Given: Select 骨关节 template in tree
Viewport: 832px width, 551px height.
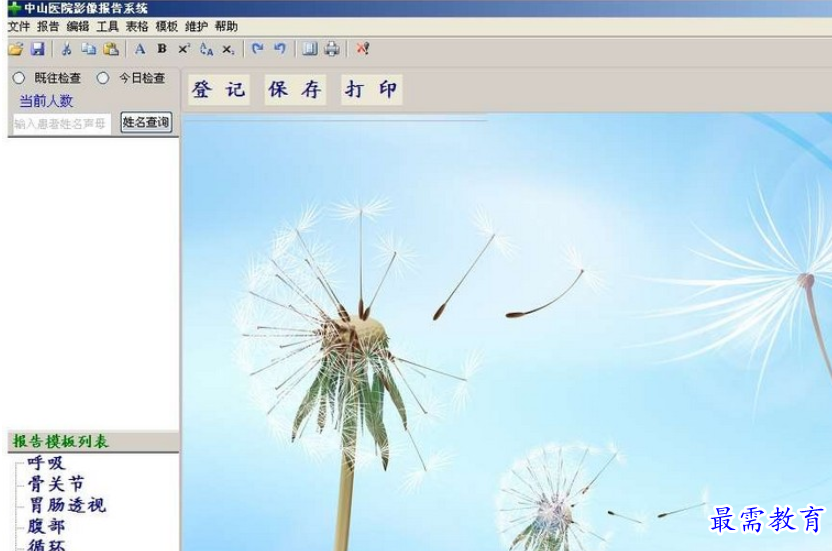Looking at the screenshot, I should click(56, 484).
